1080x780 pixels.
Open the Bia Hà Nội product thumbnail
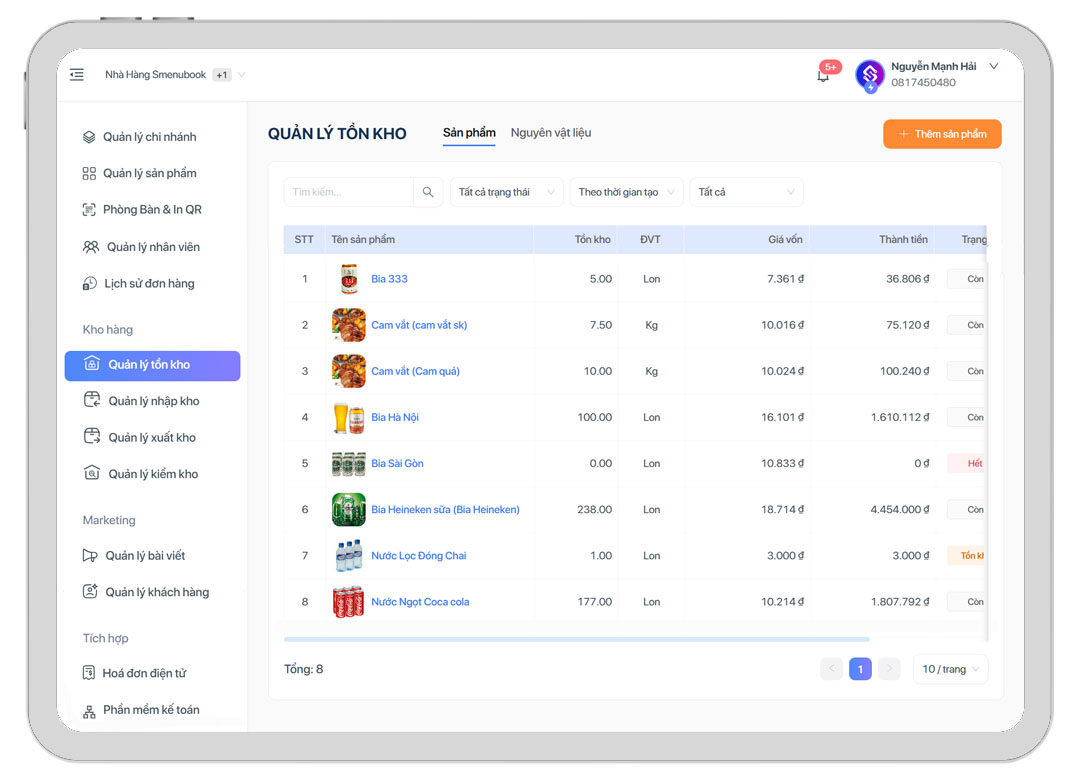[x=349, y=418]
